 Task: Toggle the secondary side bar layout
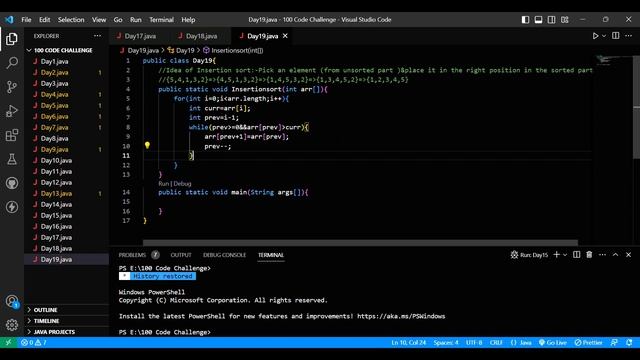pos(551,20)
